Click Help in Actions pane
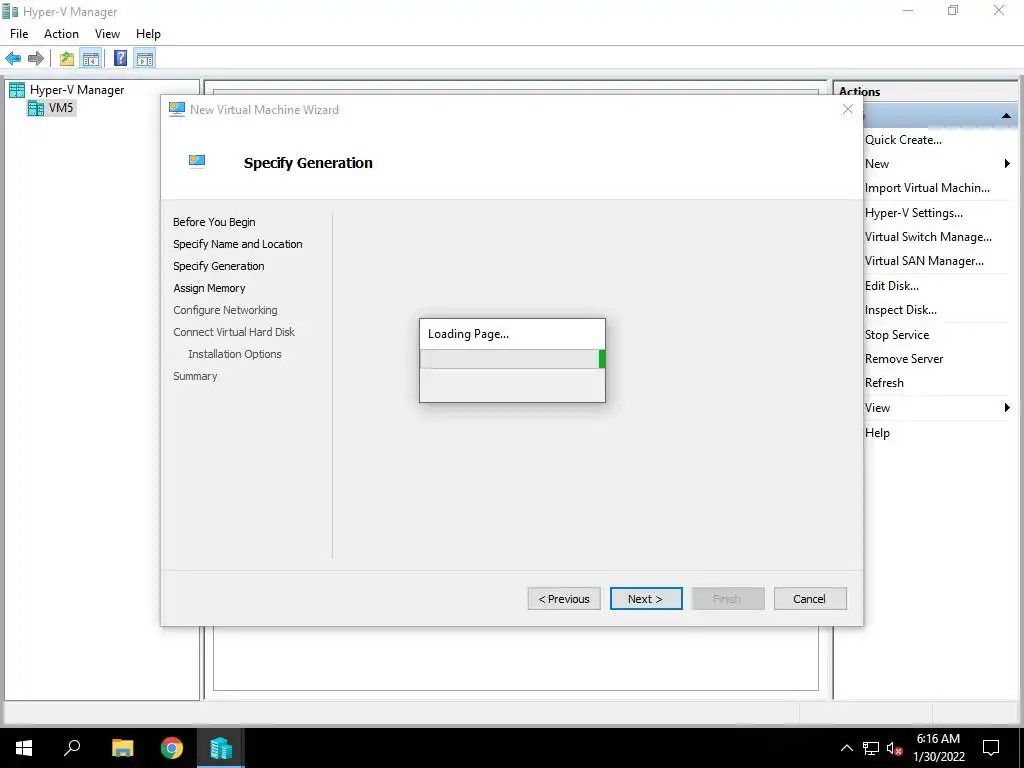The image size is (1024, 768). [877, 433]
